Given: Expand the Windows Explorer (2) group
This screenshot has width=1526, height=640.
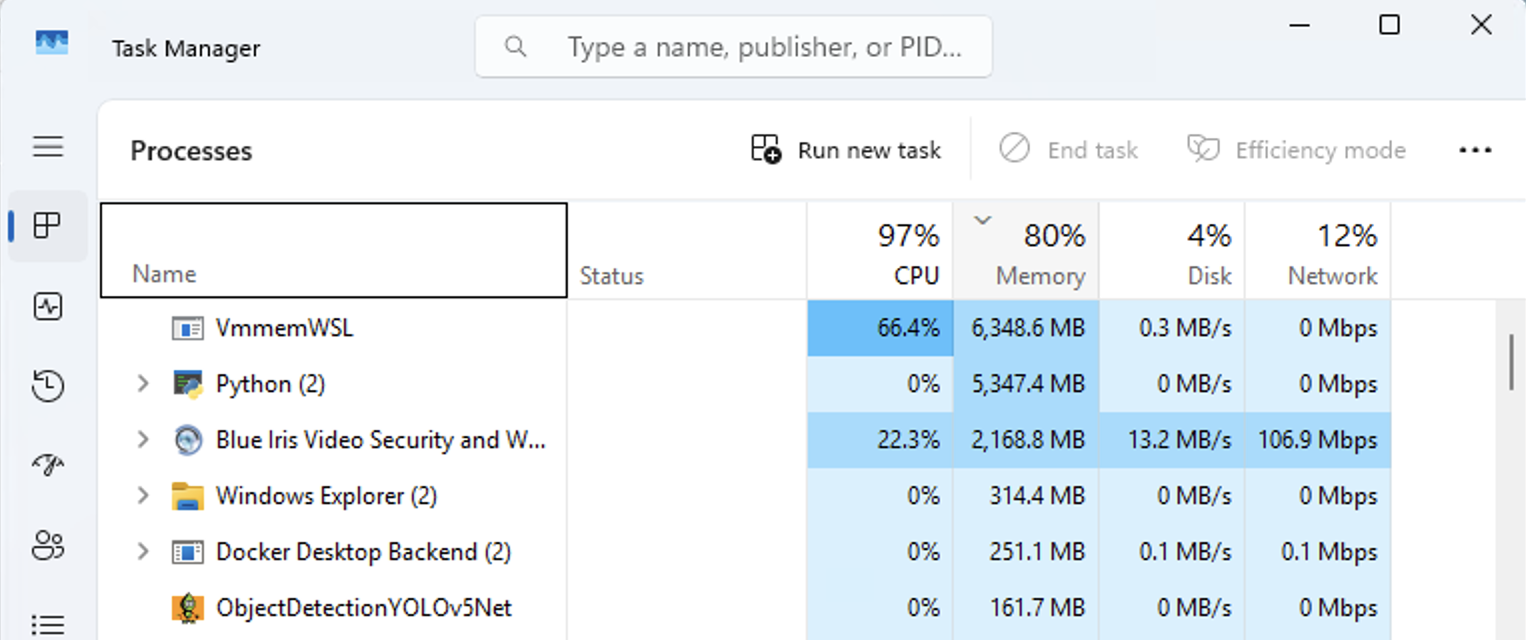Looking at the screenshot, I should pos(143,496).
